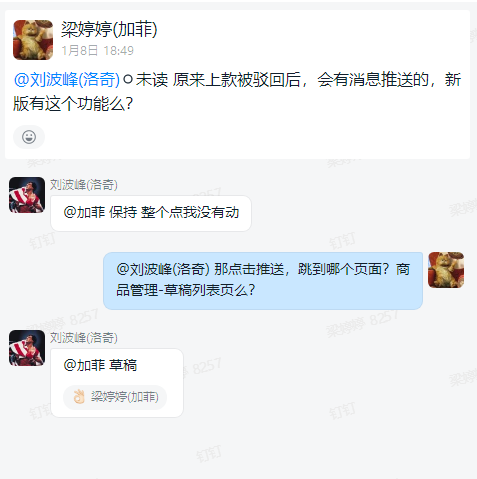Open Garfield avatar beside blue message bubble
Image resolution: width=477 pixels, height=479 pixels.
(x=446, y=270)
